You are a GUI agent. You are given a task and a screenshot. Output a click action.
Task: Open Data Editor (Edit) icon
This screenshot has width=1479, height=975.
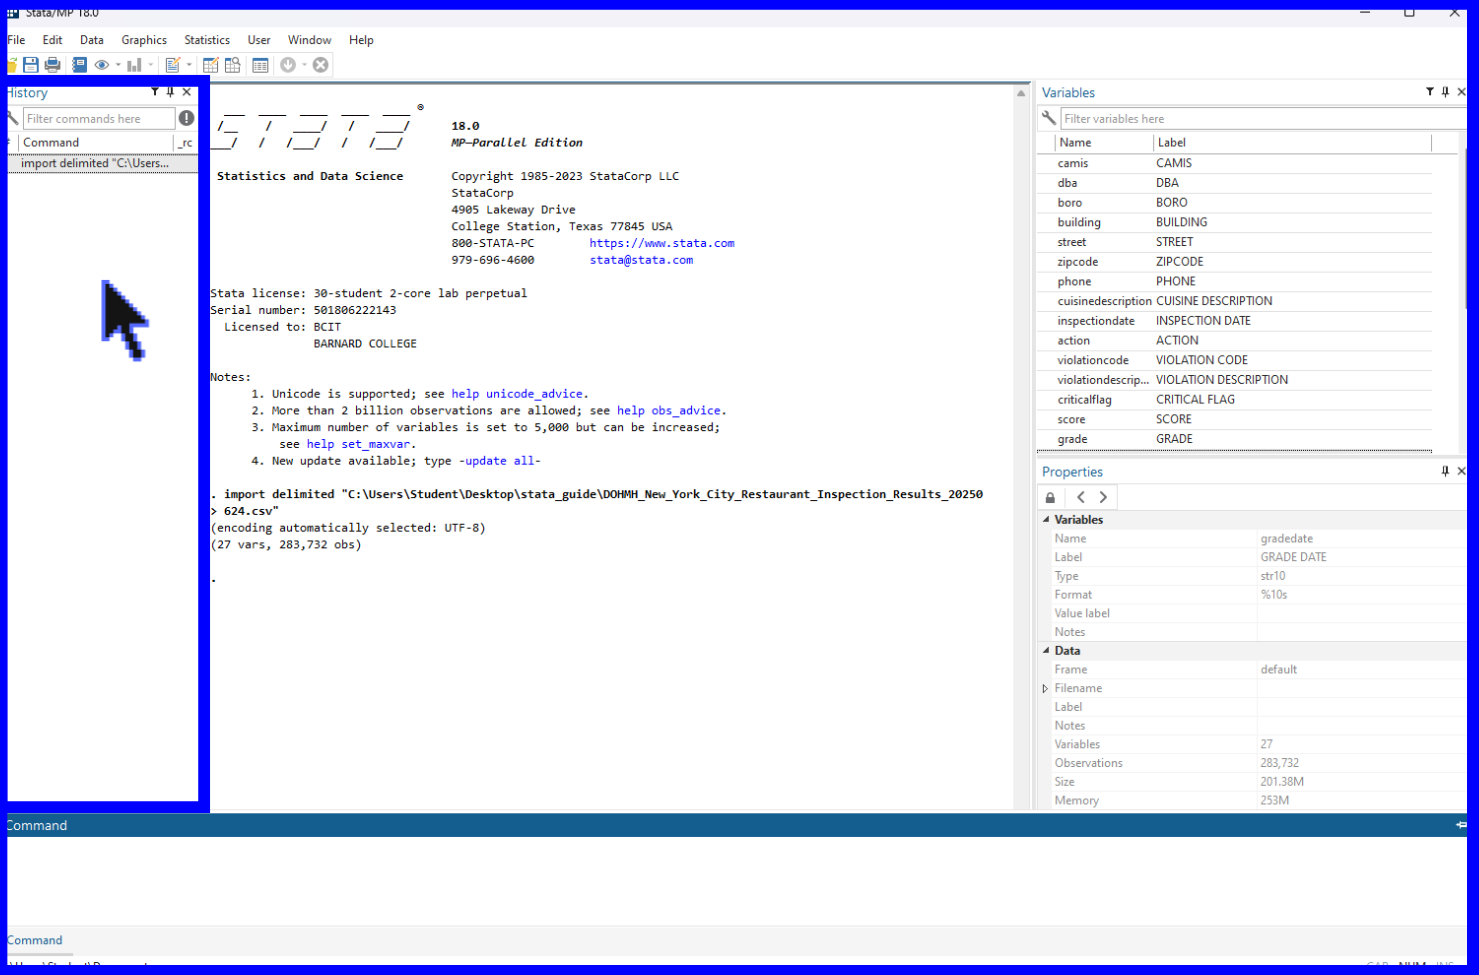[x=210, y=65]
